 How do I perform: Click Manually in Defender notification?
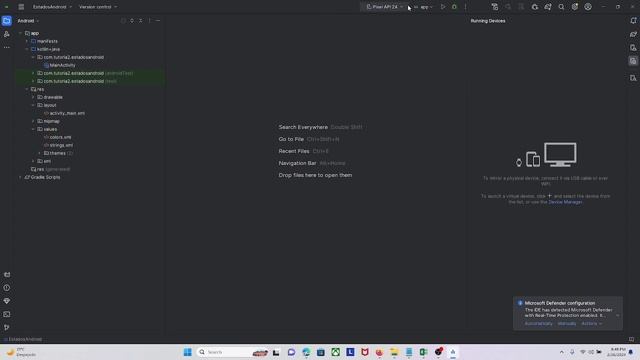point(567,324)
